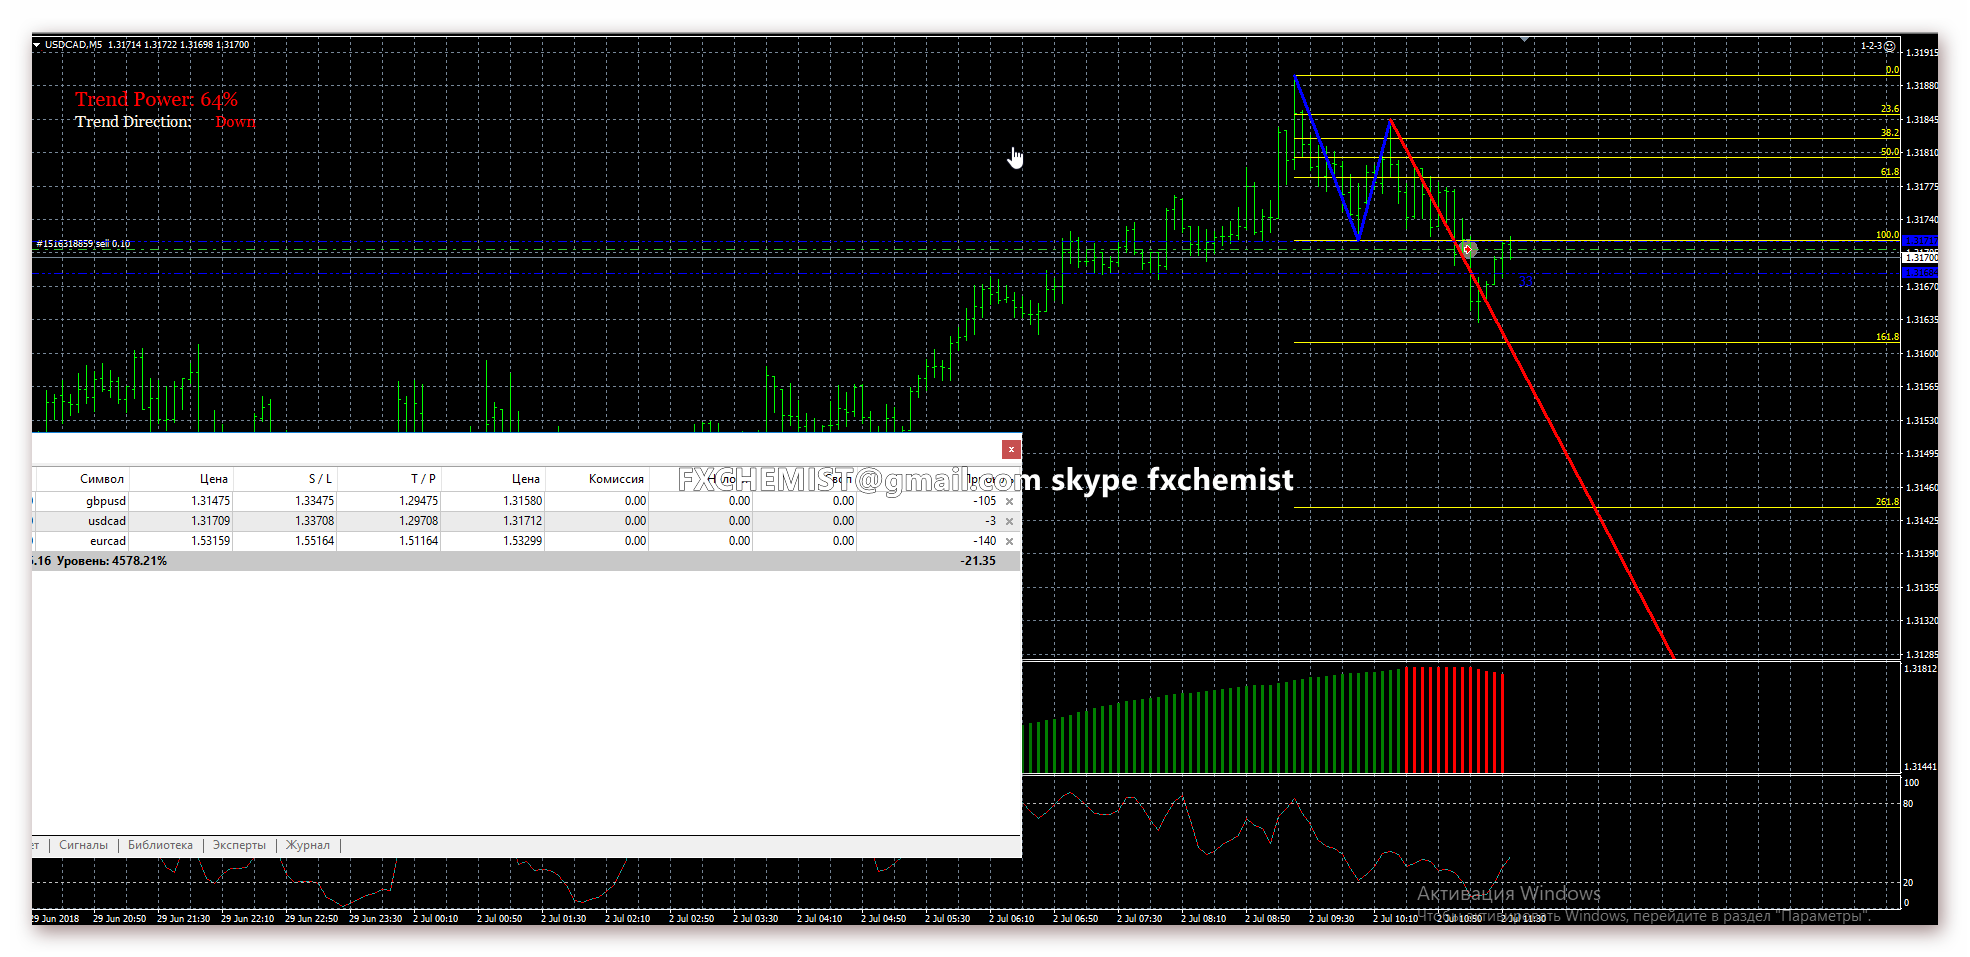
Task: Close the eurcad order with its x icon
Action: [1009, 542]
